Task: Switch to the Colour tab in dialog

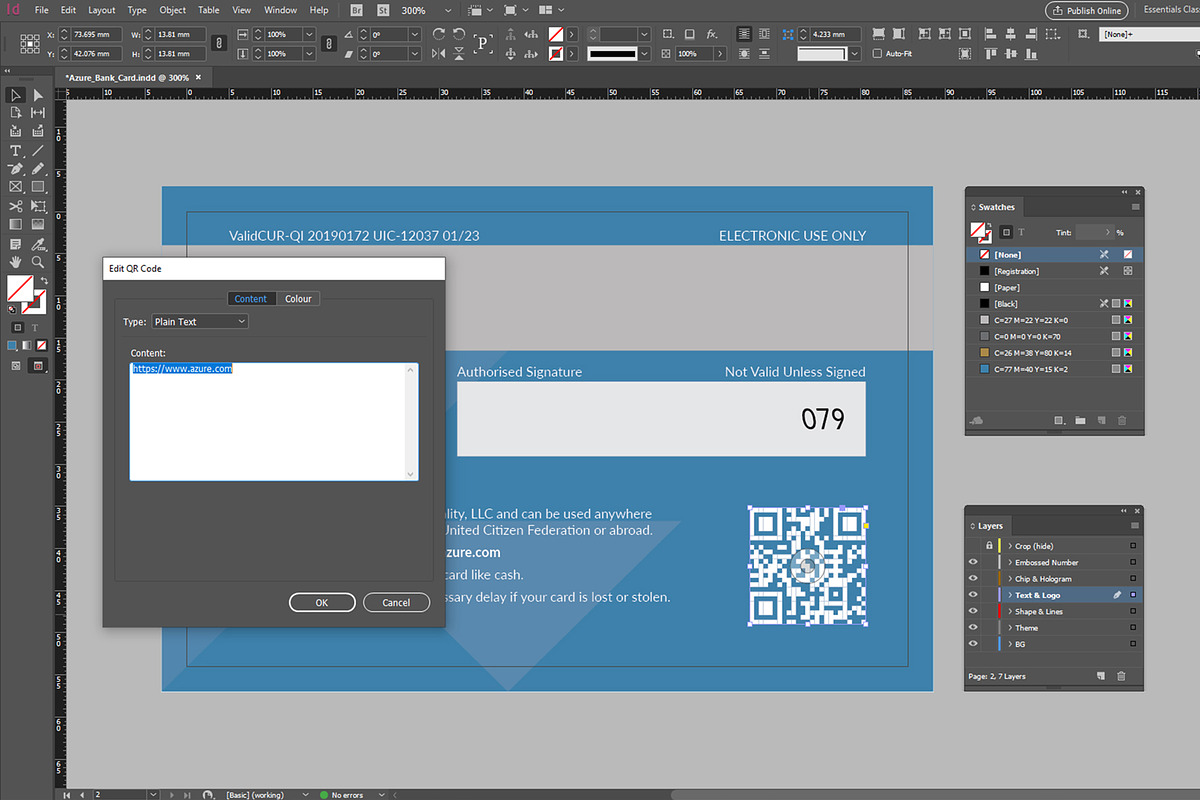Action: point(298,298)
